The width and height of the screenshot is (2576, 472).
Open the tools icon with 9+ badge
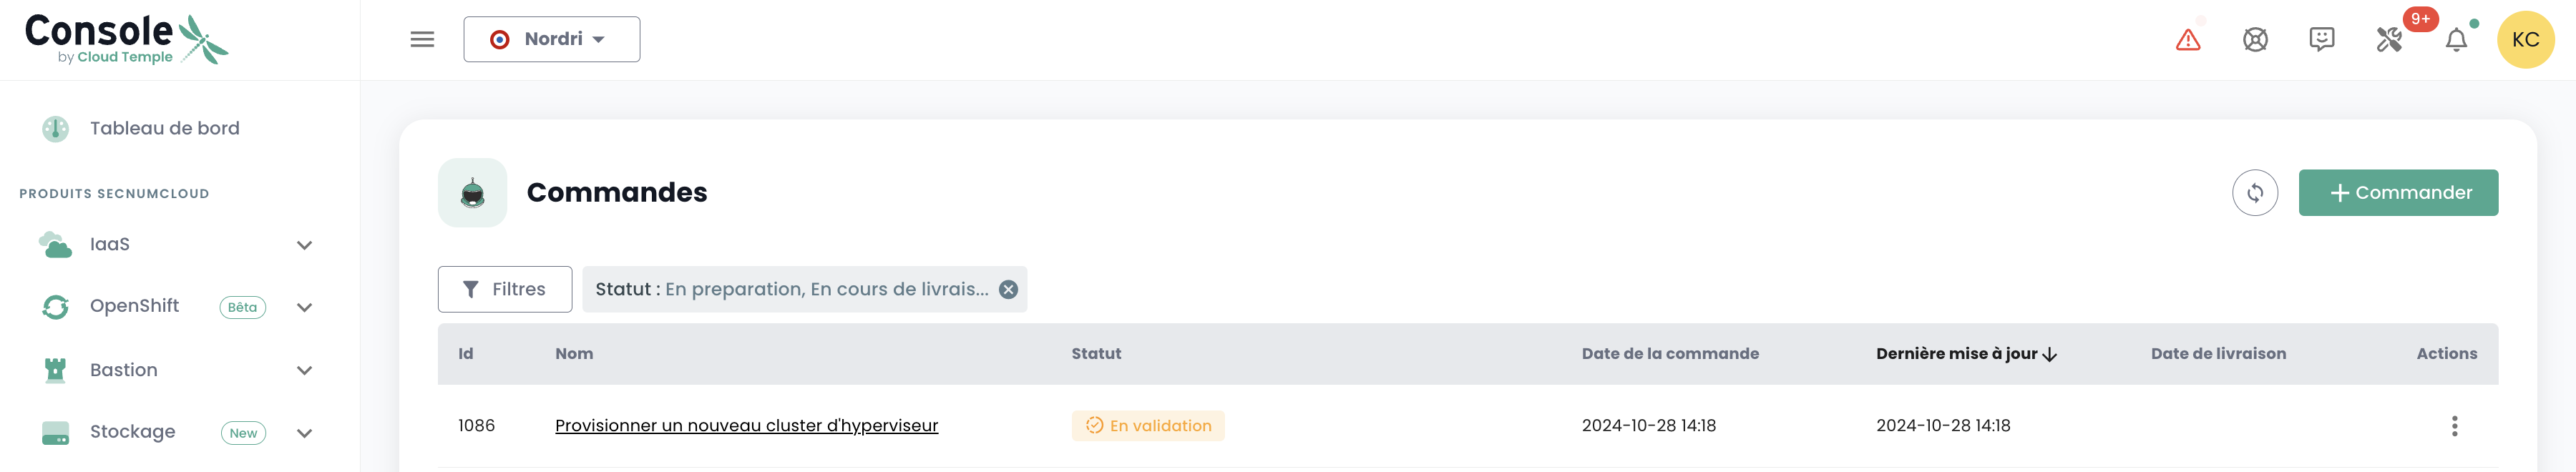click(x=2389, y=40)
